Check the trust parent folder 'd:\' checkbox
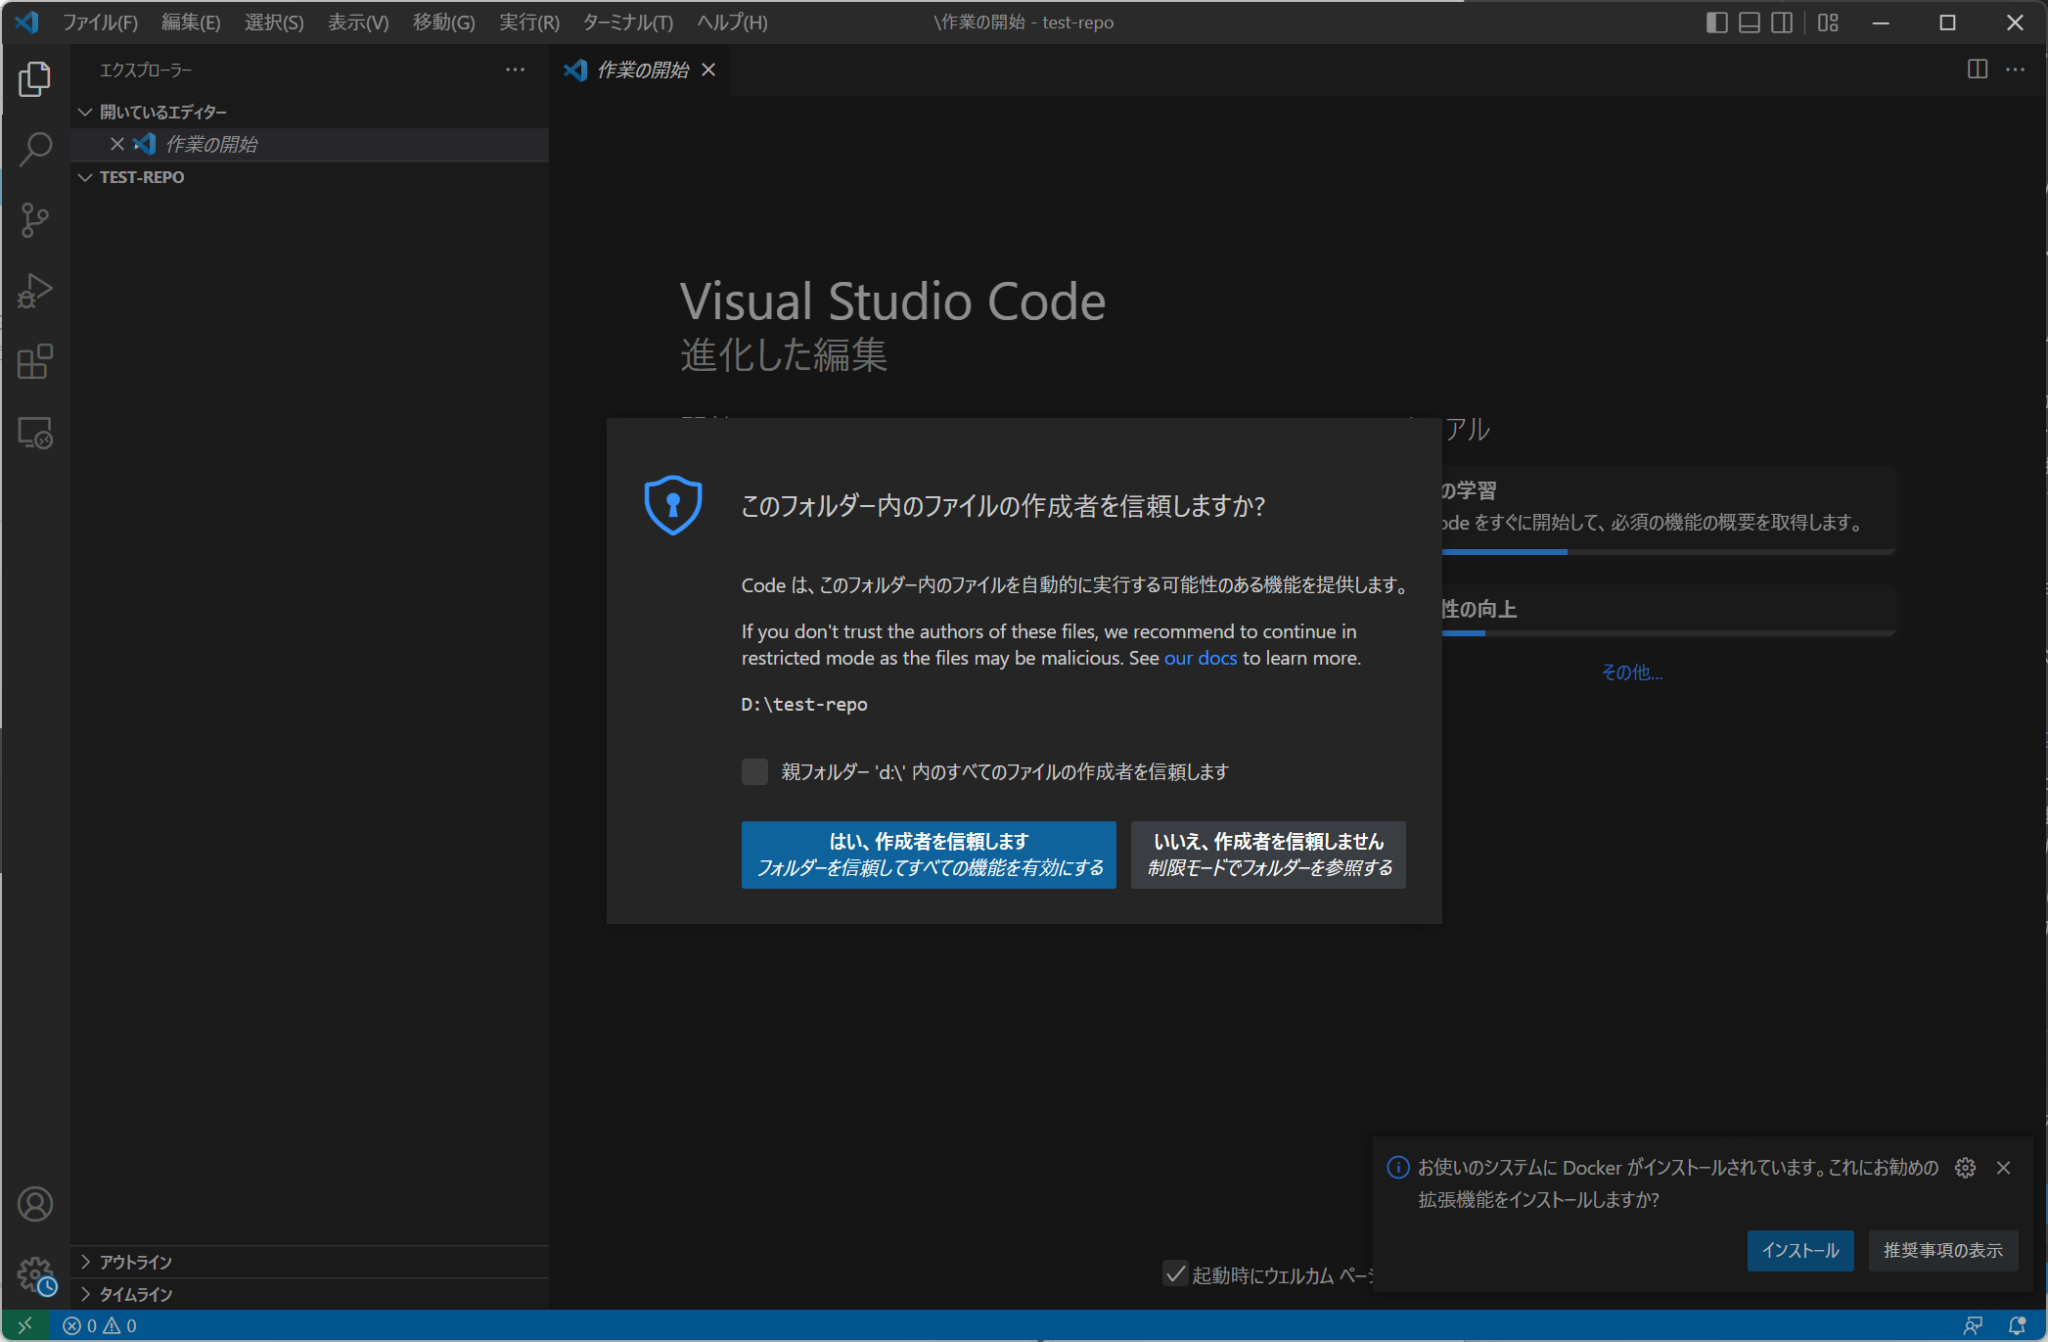Image resolution: width=2048 pixels, height=1342 pixels. pos(755,771)
